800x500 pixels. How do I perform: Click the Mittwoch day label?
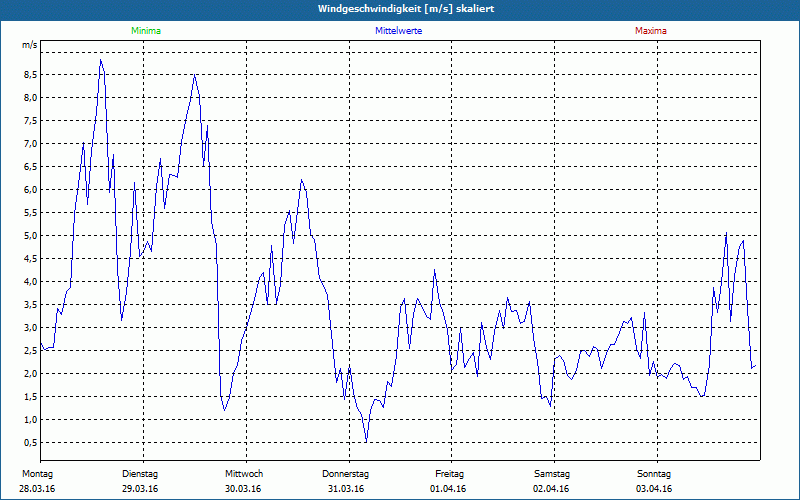click(x=244, y=474)
